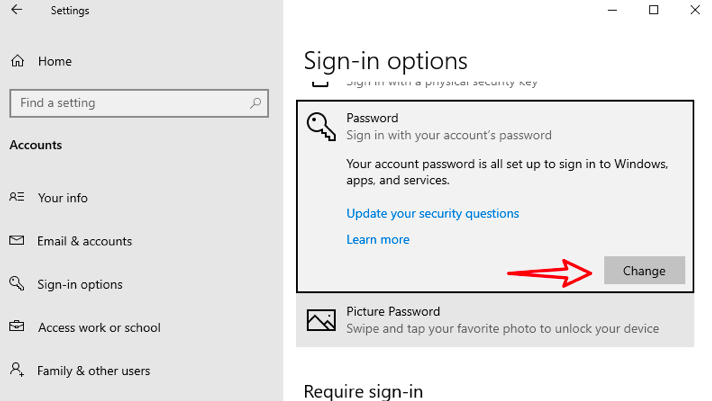
Task: Open the Your info page
Action: click(x=63, y=198)
